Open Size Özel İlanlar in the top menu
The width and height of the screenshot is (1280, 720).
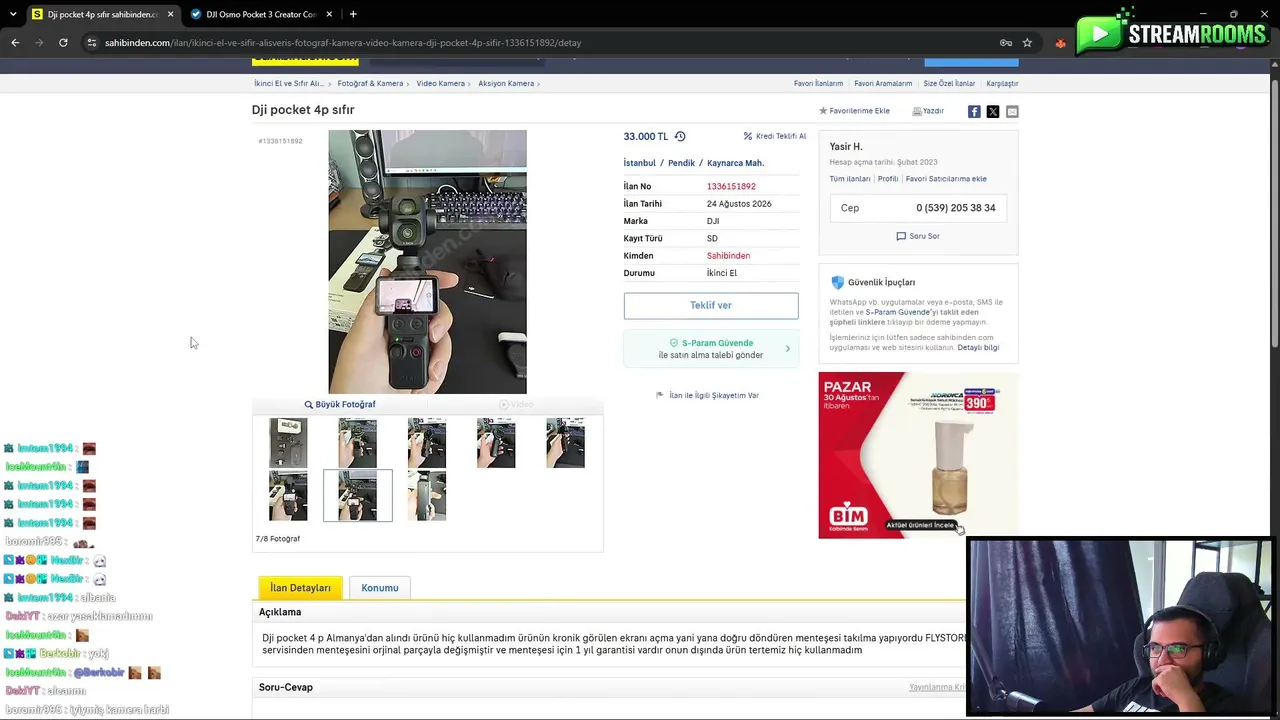(949, 84)
